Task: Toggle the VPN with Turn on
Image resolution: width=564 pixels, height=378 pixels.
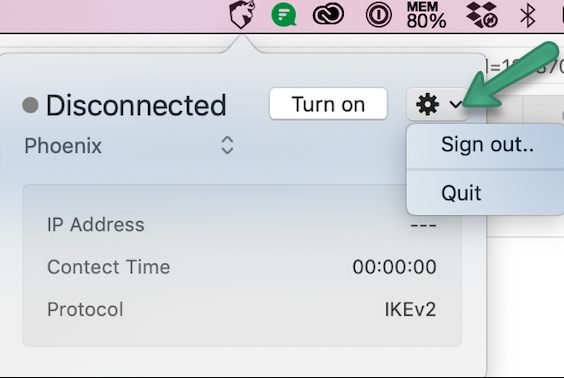Action: pyautogui.click(x=328, y=104)
